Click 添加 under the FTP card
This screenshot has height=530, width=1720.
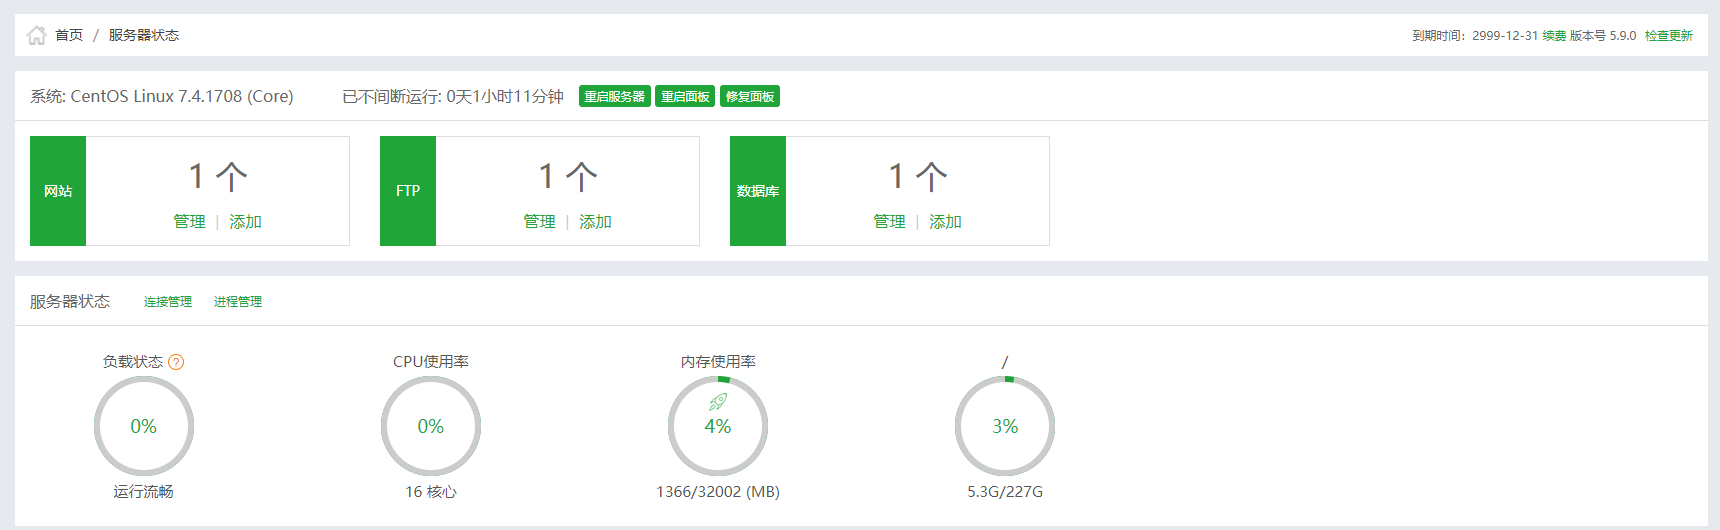(x=595, y=221)
